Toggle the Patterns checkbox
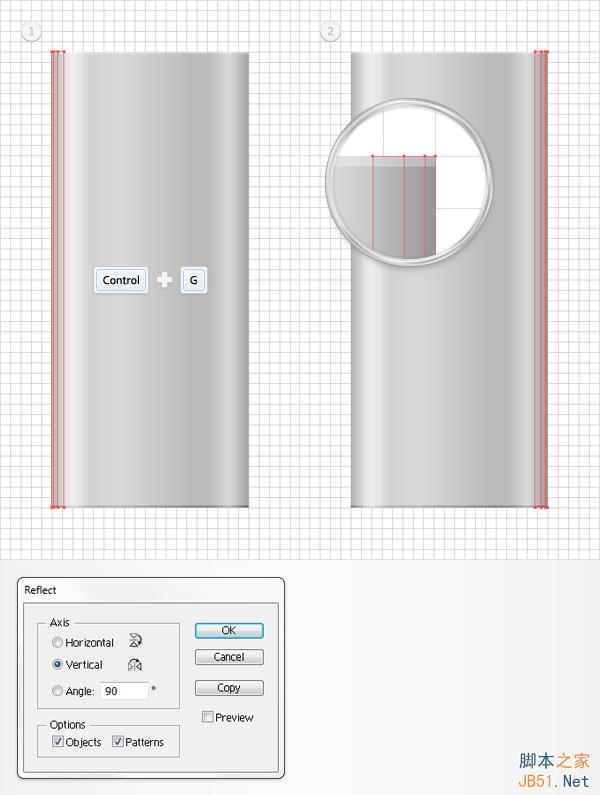Screen dimensions: 600x795 (x=118, y=741)
